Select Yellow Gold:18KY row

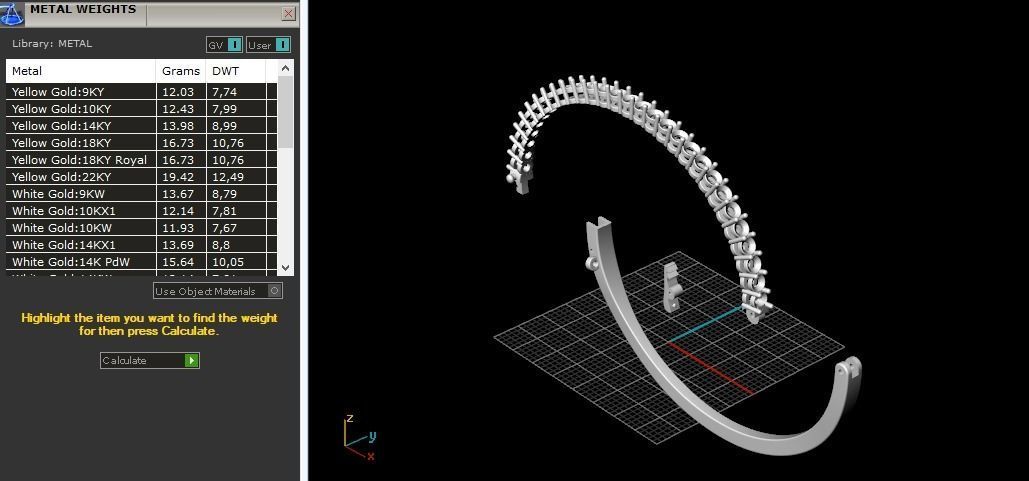coord(142,143)
